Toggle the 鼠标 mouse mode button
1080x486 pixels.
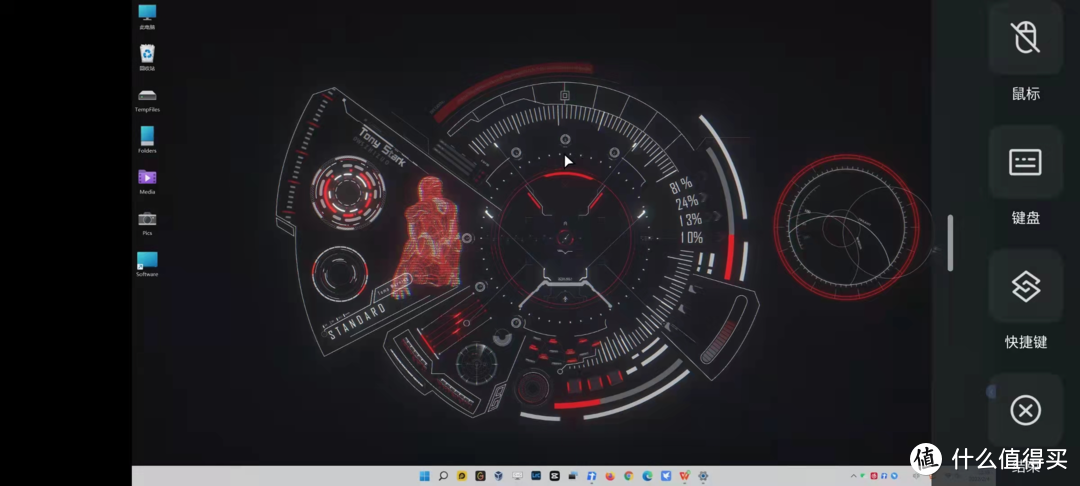(1025, 36)
